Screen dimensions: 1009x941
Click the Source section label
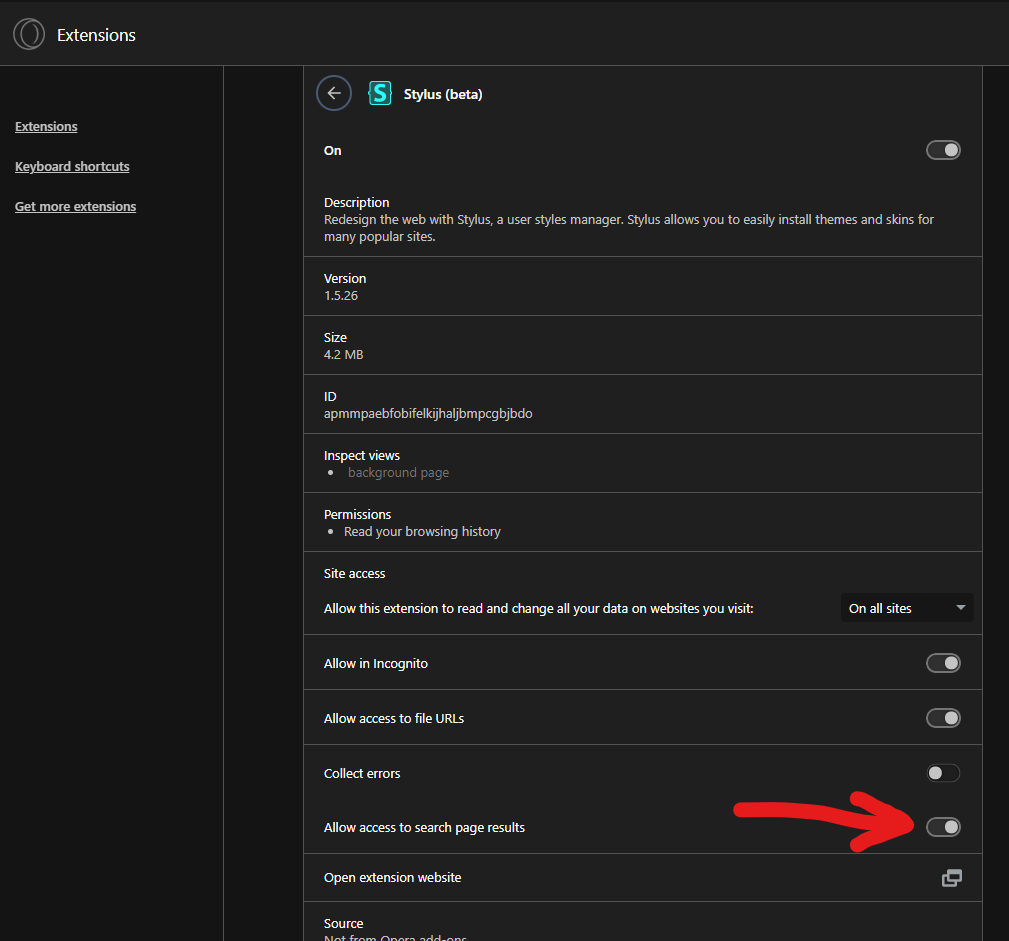coord(344,924)
